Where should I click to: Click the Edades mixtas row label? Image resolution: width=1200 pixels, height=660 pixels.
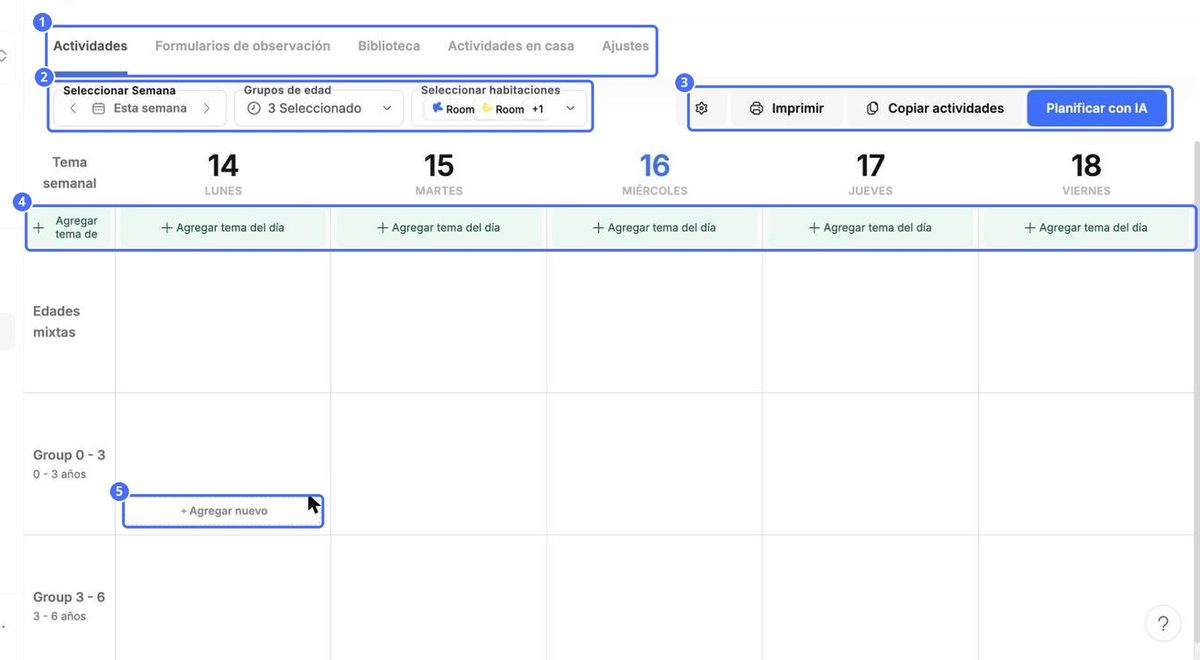click(57, 322)
